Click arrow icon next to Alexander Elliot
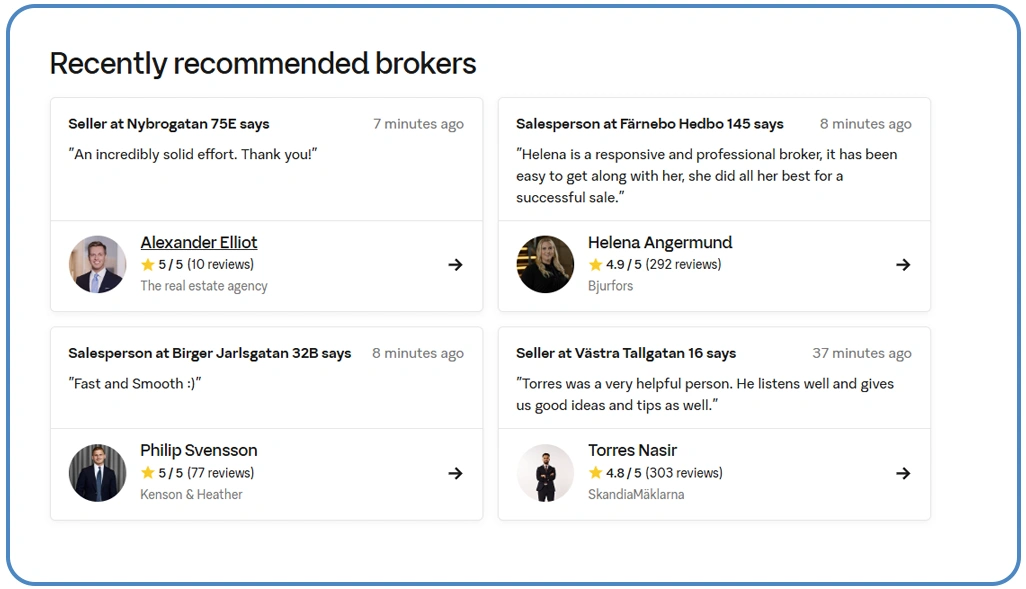Viewport: 1026px width, 589px height. click(455, 265)
